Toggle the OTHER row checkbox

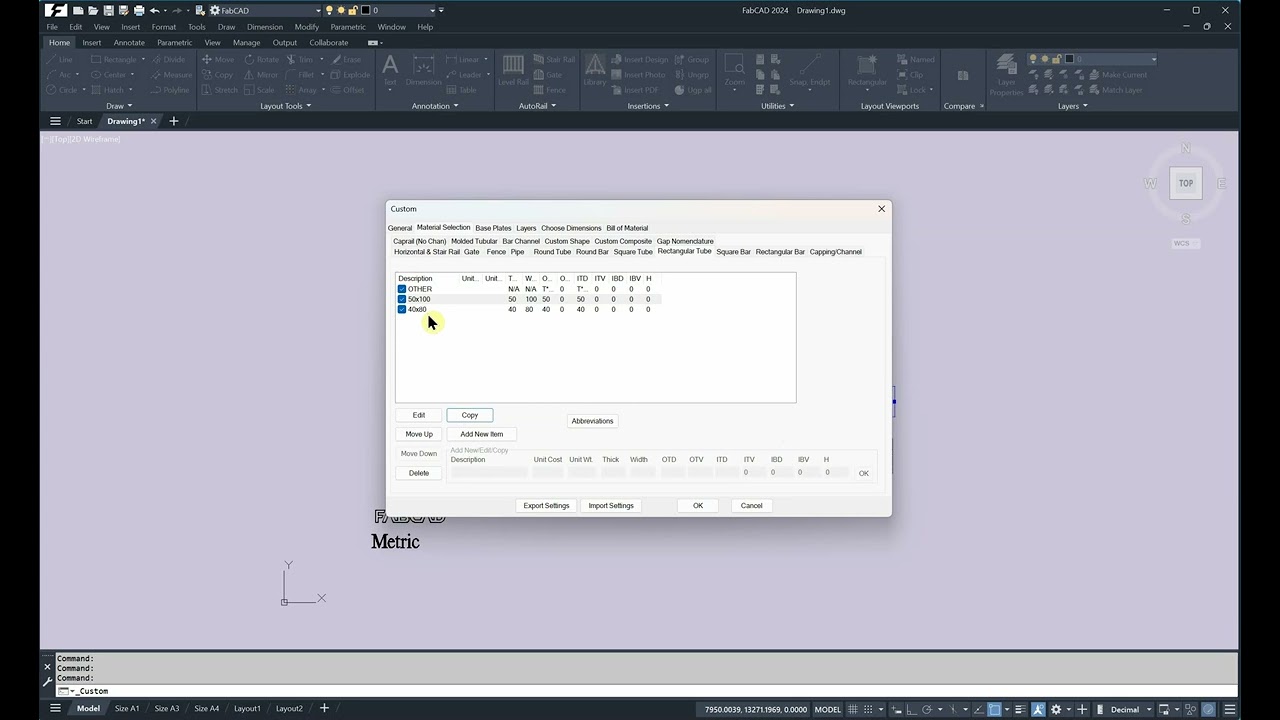tap(402, 289)
